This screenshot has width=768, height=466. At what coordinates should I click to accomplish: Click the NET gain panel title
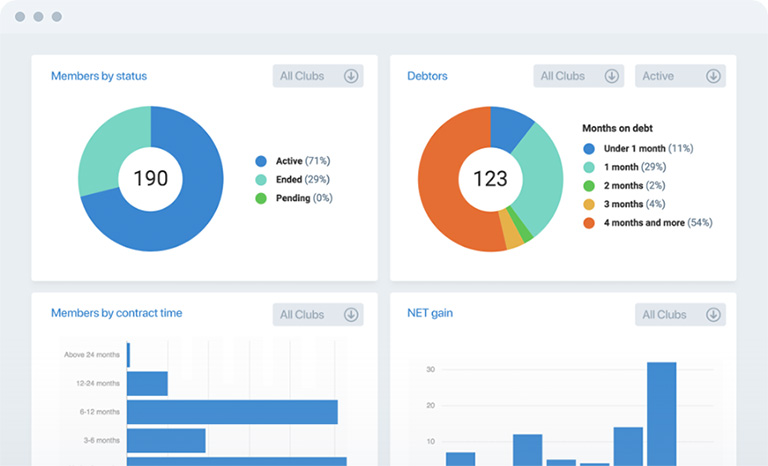pyautogui.click(x=430, y=313)
